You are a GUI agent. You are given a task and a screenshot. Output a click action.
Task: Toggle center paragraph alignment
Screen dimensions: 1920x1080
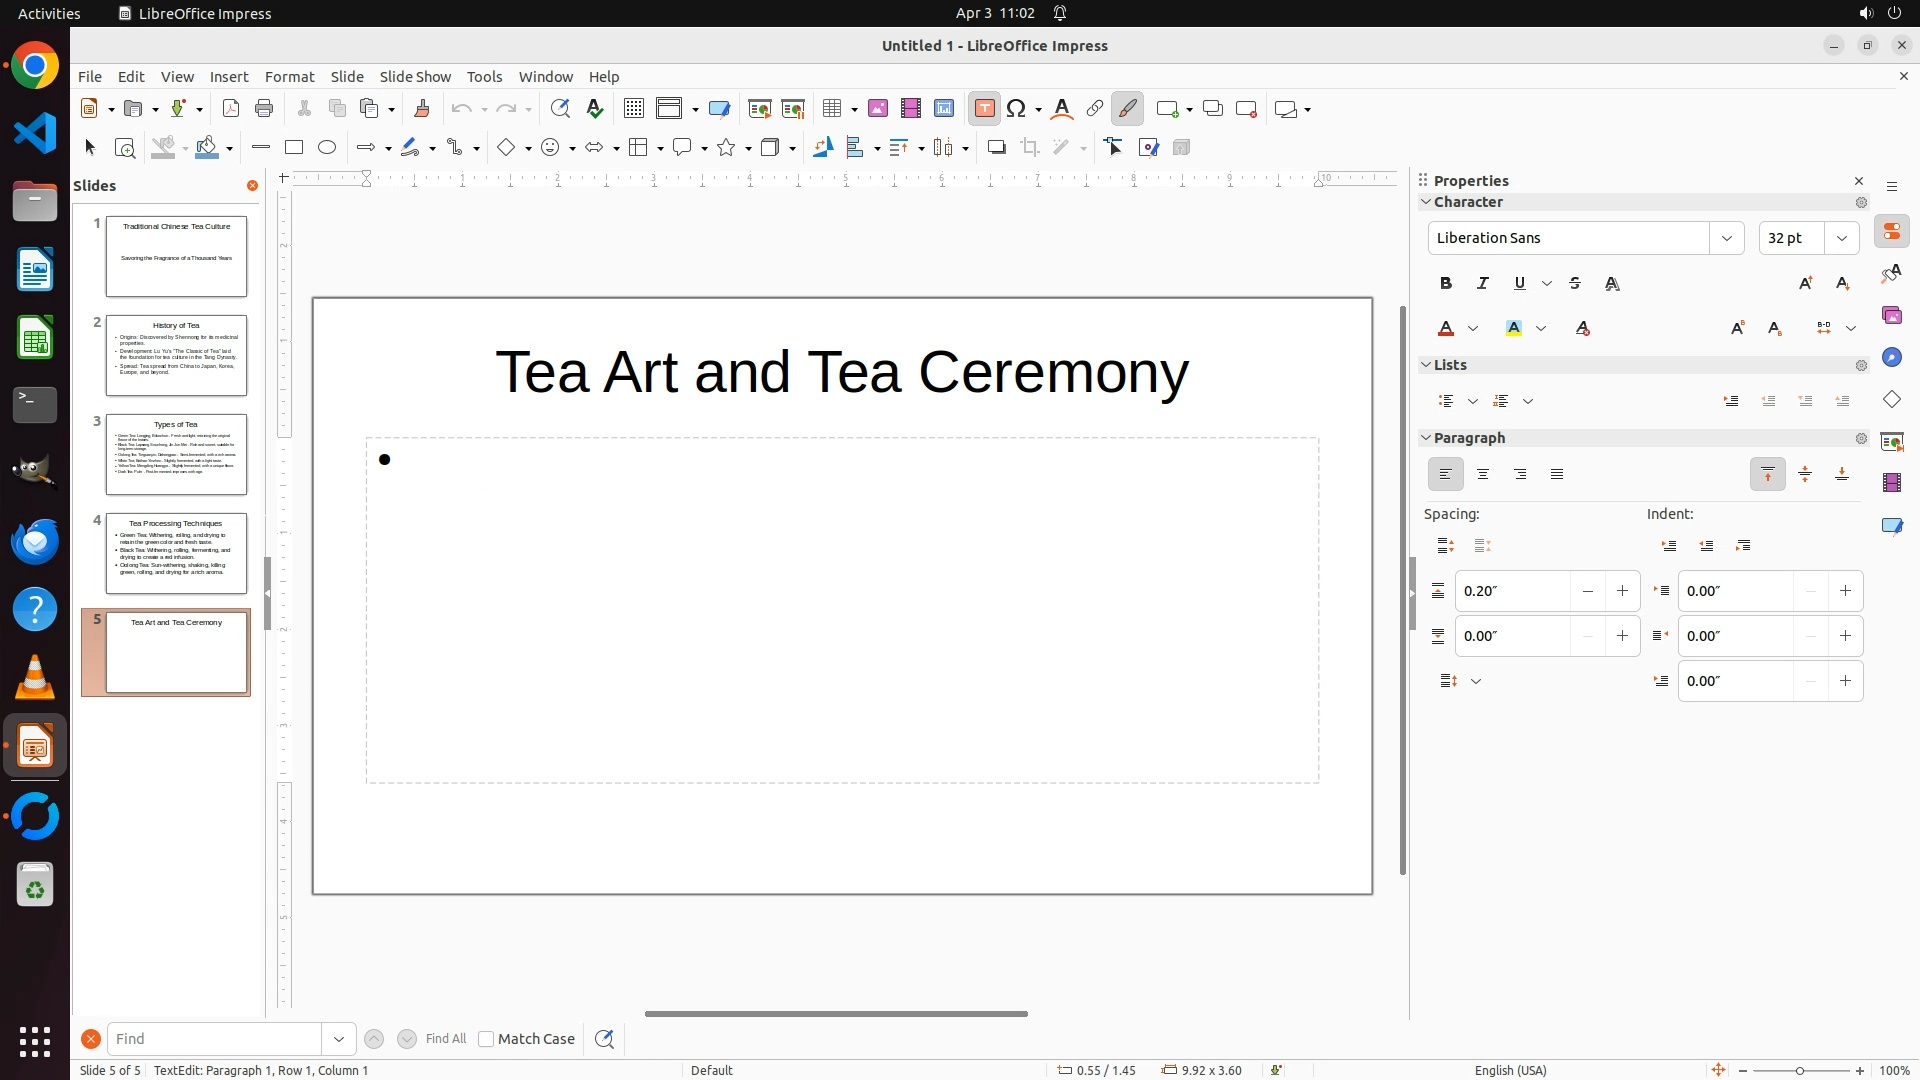click(x=1483, y=475)
